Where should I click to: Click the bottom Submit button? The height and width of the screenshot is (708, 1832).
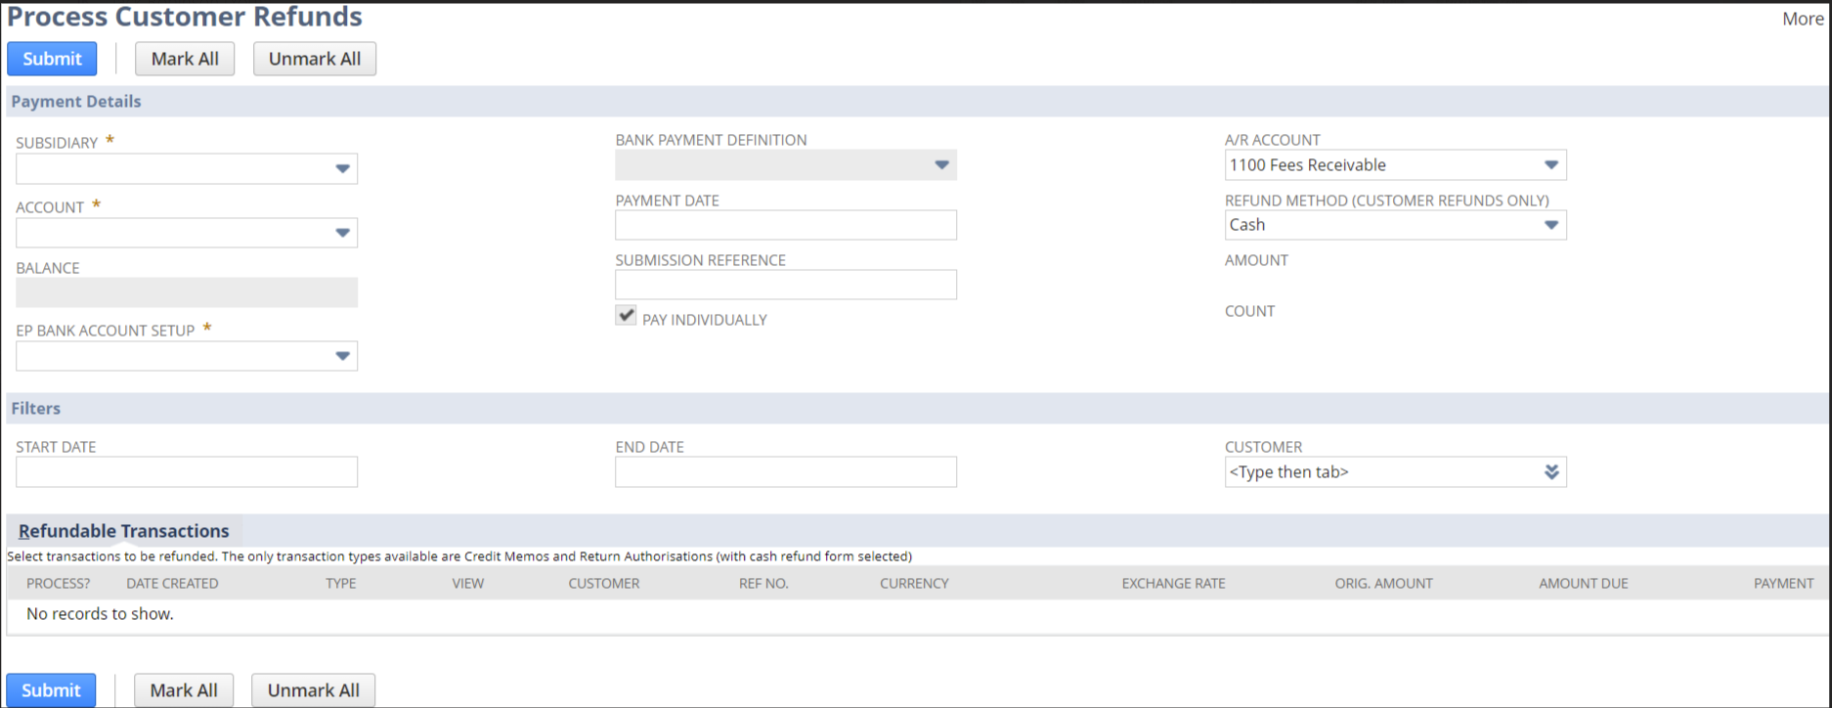click(51, 690)
